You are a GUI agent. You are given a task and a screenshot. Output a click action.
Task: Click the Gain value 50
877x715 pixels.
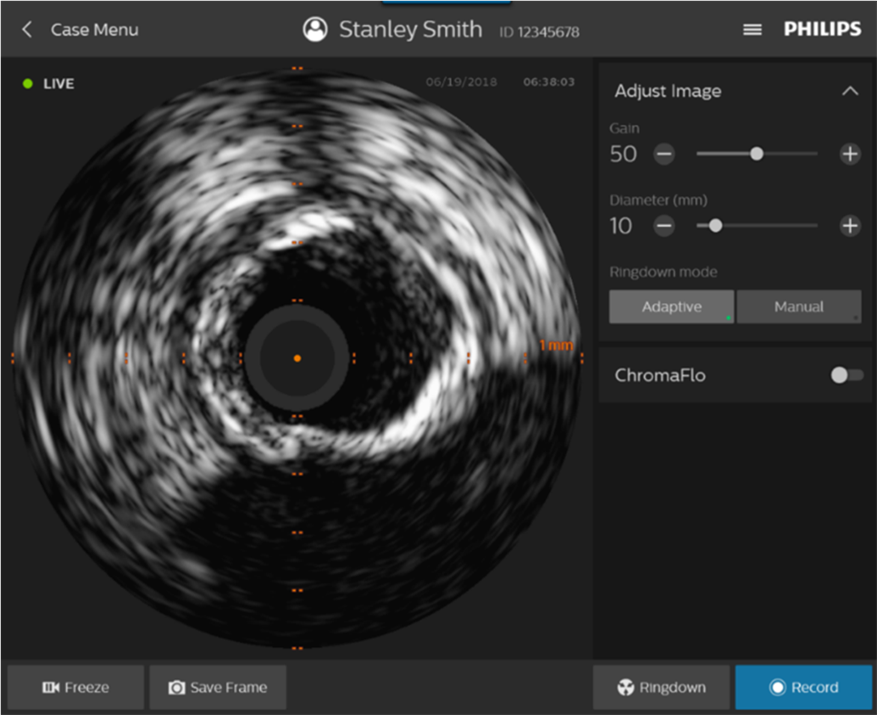coord(623,154)
